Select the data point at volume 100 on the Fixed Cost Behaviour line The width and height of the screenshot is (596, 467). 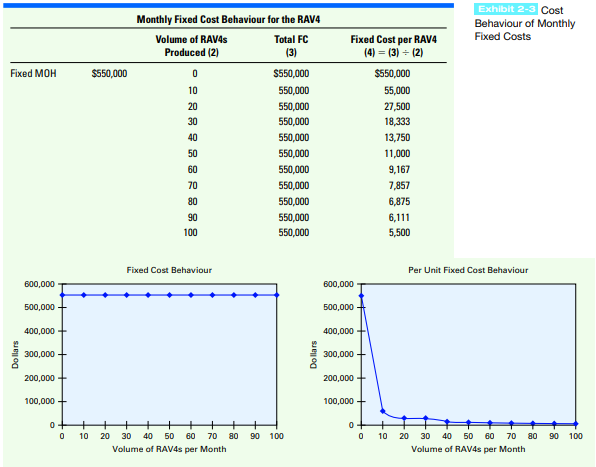(277, 295)
